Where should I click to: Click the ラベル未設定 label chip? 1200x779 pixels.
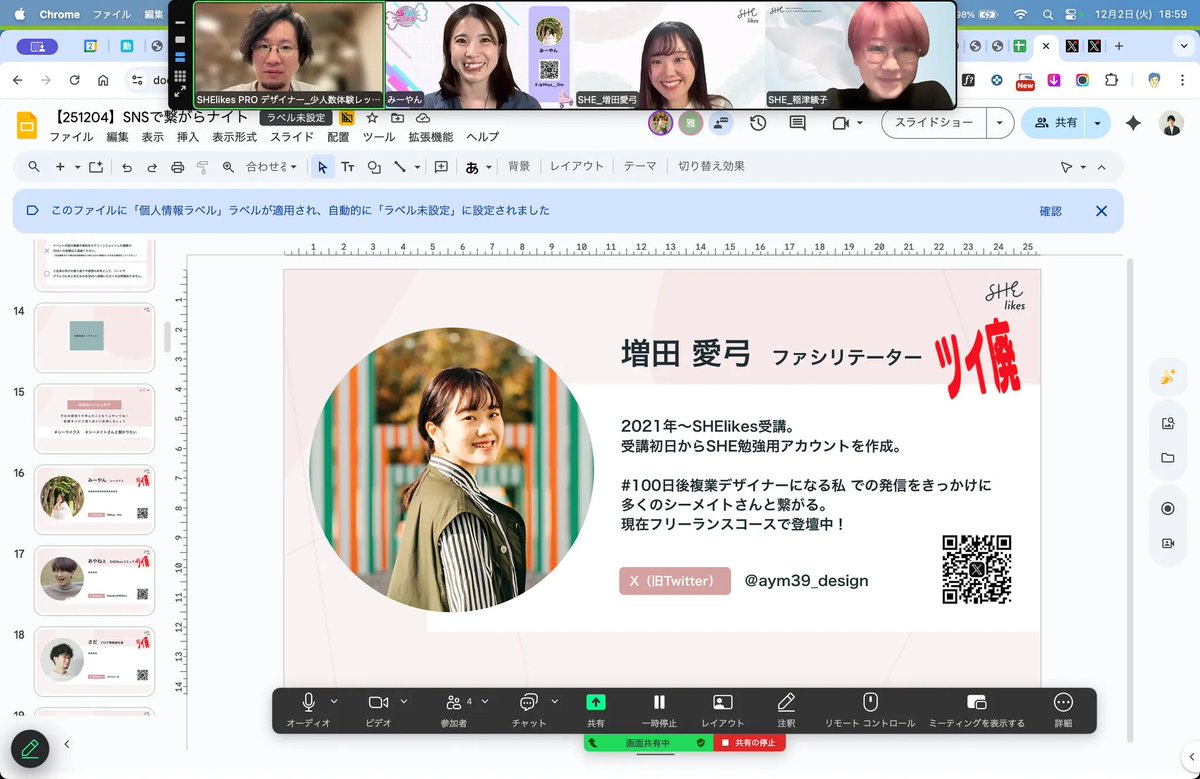296,118
